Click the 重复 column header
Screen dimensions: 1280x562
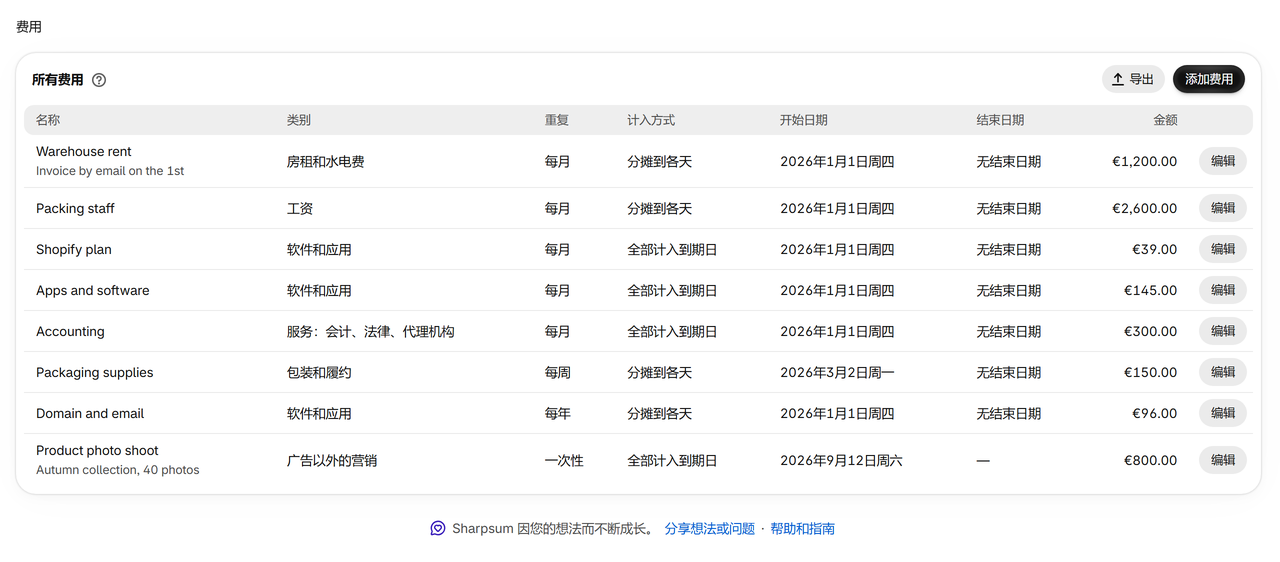[557, 120]
